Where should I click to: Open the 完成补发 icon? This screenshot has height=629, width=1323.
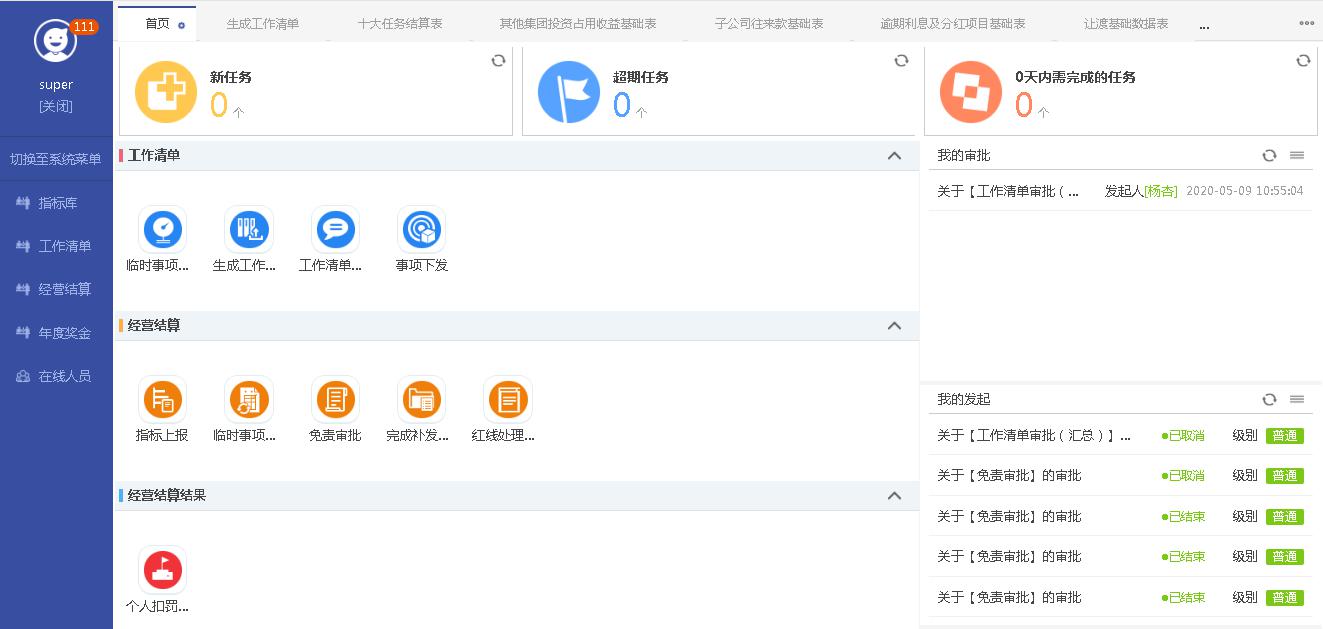click(x=421, y=400)
